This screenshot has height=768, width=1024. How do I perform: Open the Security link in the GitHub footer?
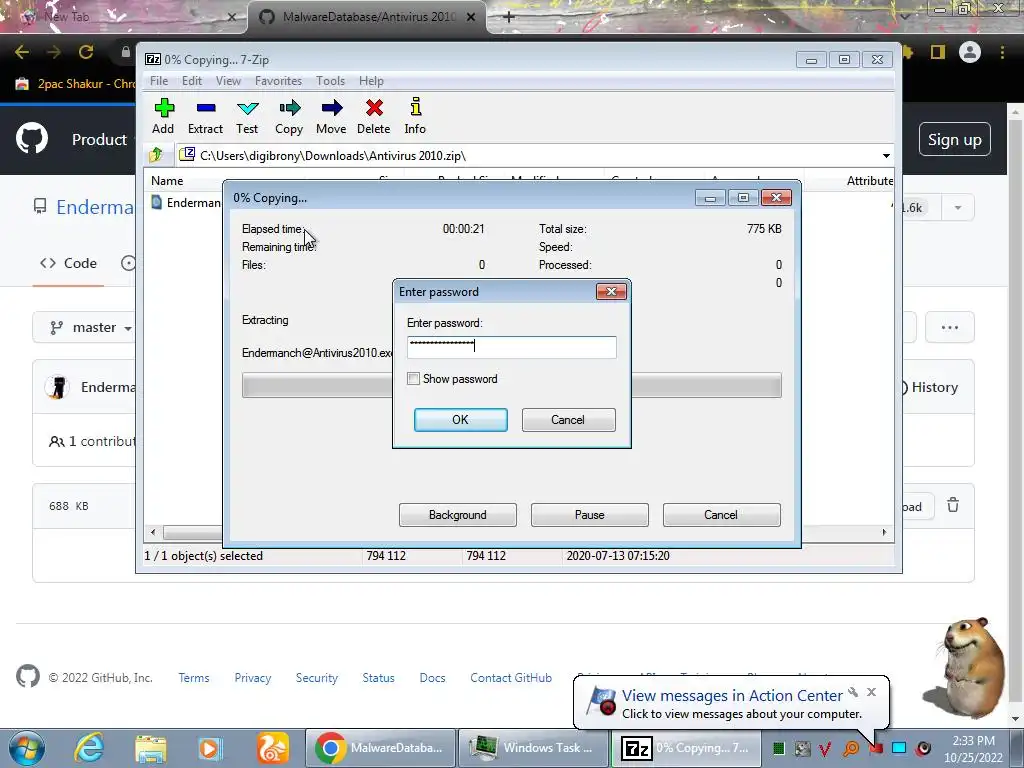tap(317, 678)
